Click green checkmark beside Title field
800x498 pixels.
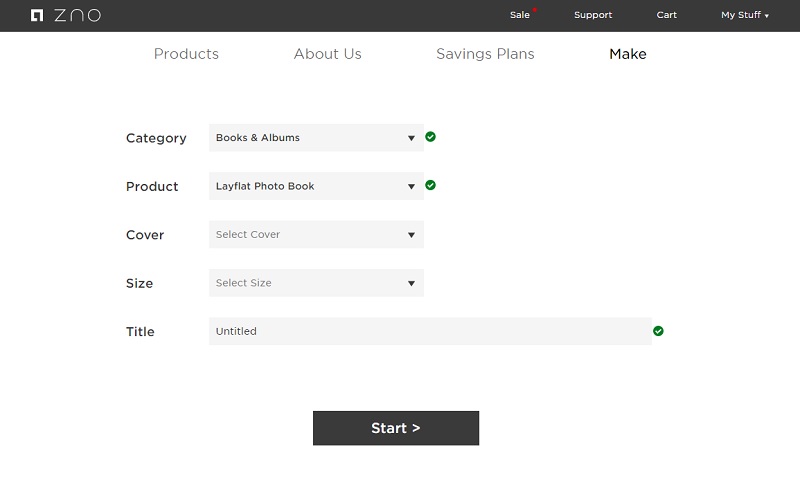tap(658, 331)
